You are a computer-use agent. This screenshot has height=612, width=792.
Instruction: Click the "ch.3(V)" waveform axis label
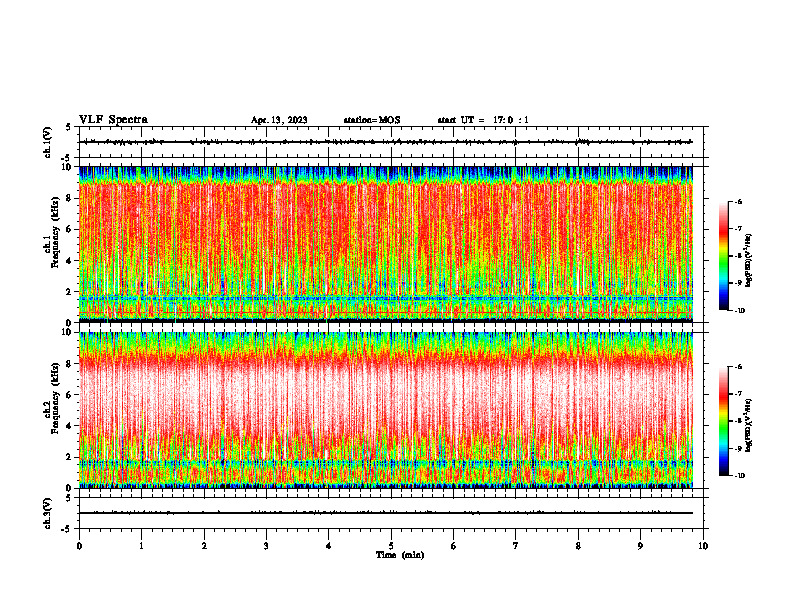point(48,514)
